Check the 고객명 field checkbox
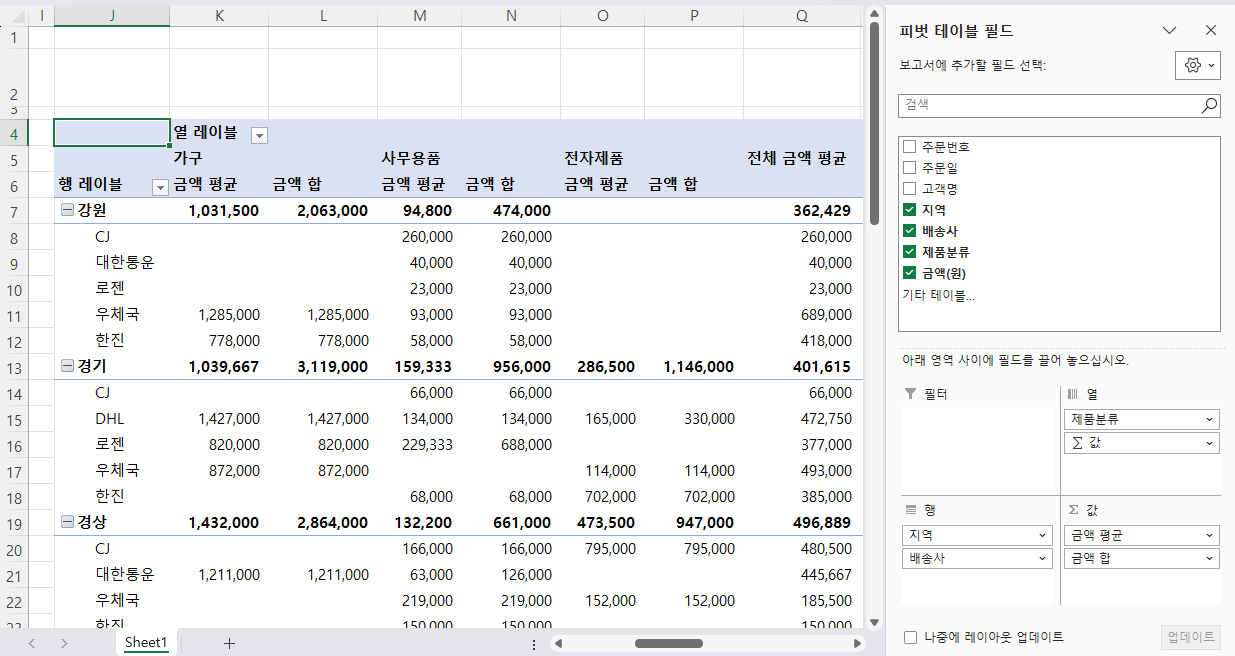Viewport: 1235px width, 656px height. [x=909, y=189]
